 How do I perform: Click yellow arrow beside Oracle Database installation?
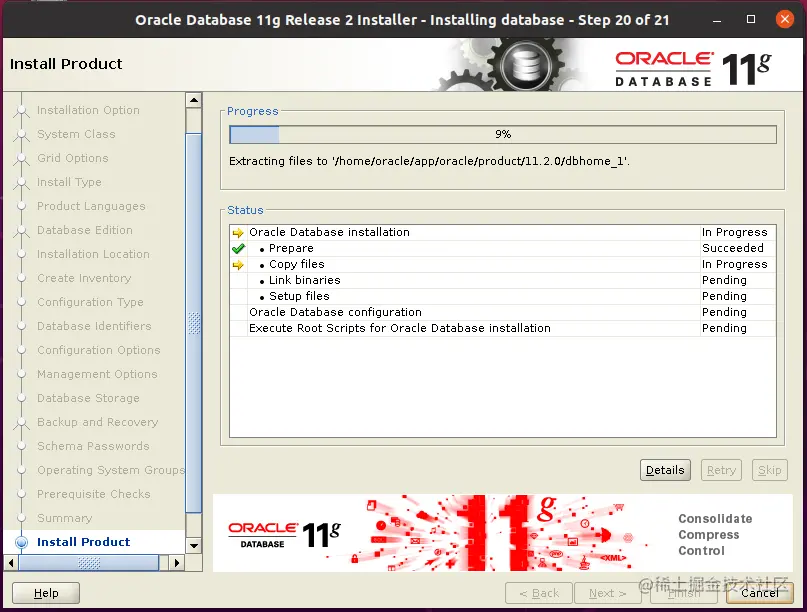(x=238, y=233)
